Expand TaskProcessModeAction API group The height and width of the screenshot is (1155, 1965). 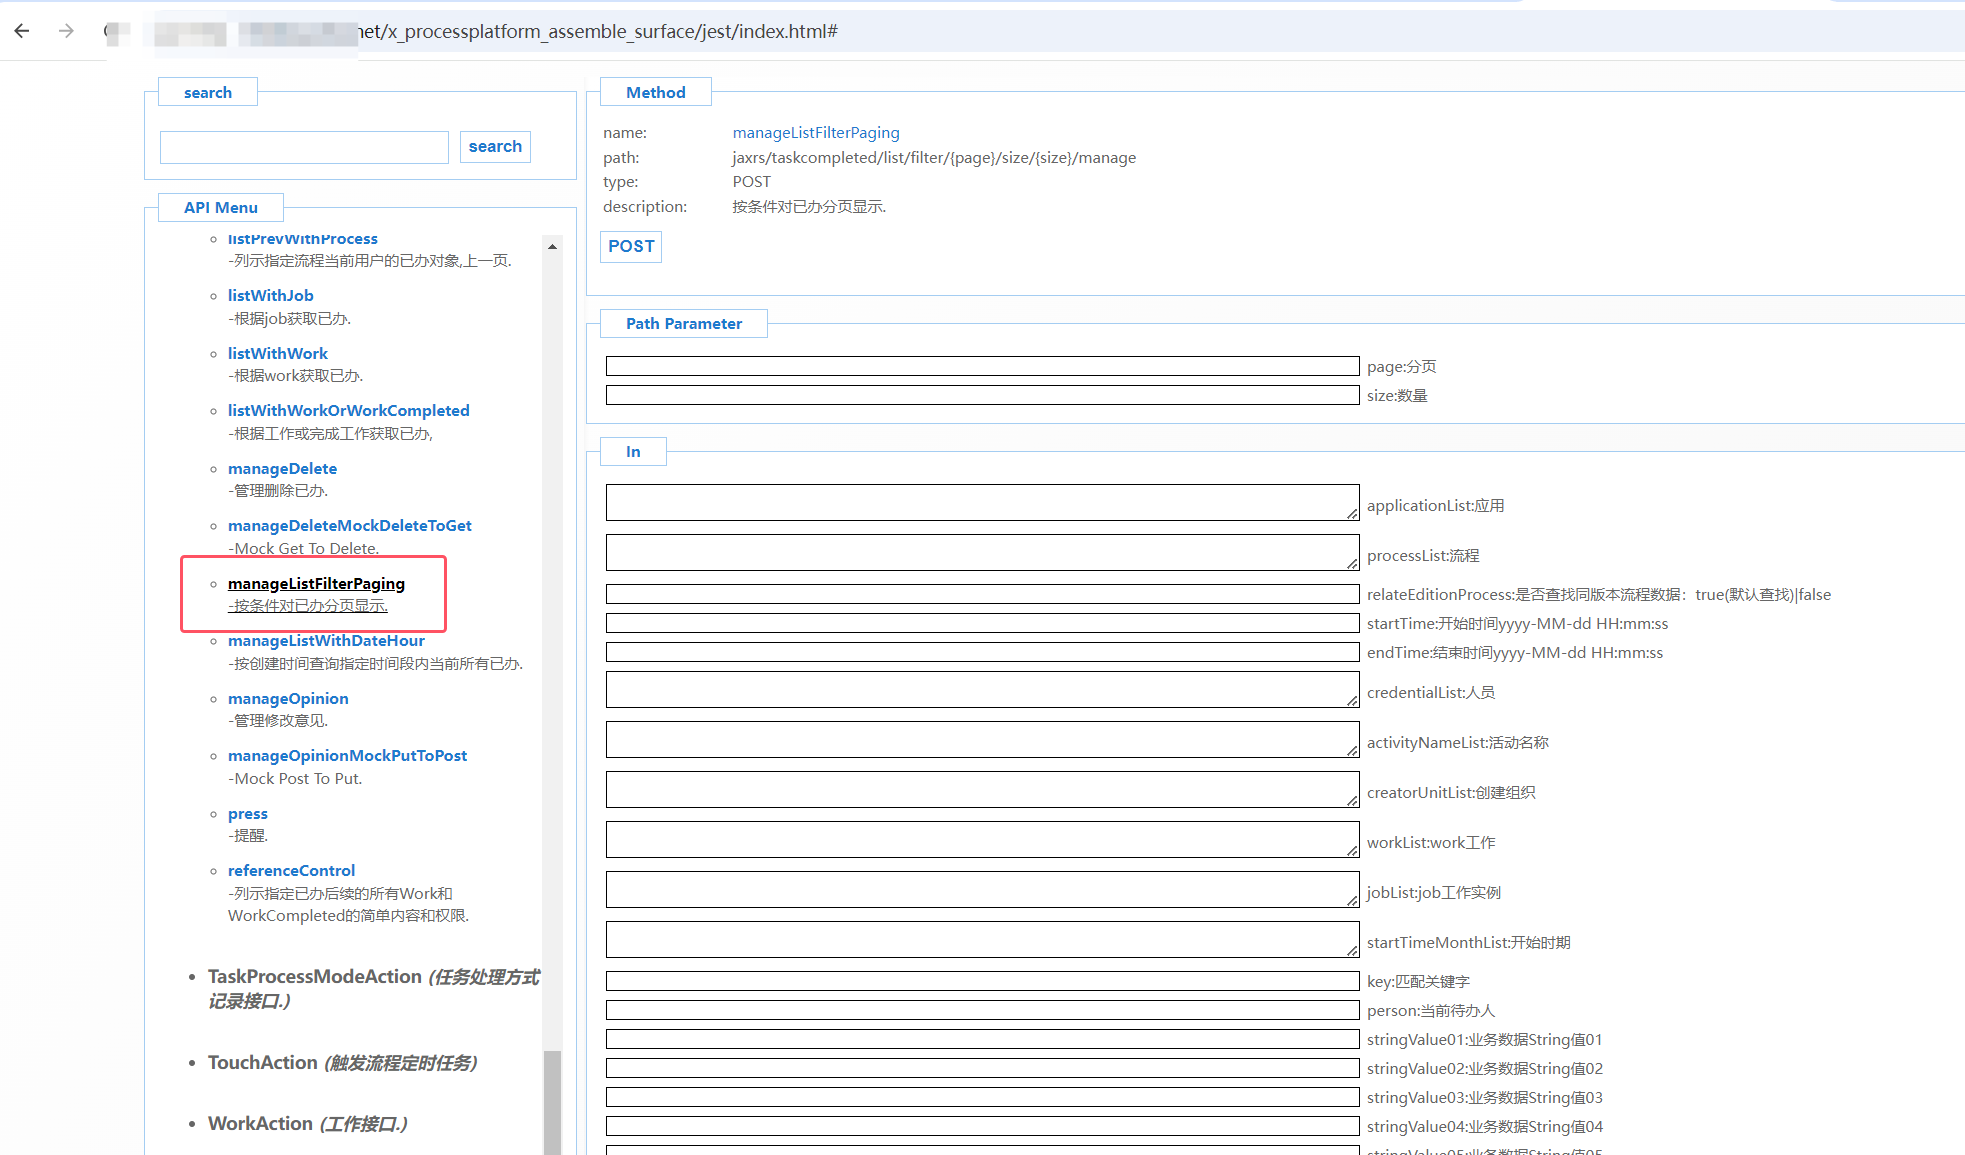click(x=314, y=976)
